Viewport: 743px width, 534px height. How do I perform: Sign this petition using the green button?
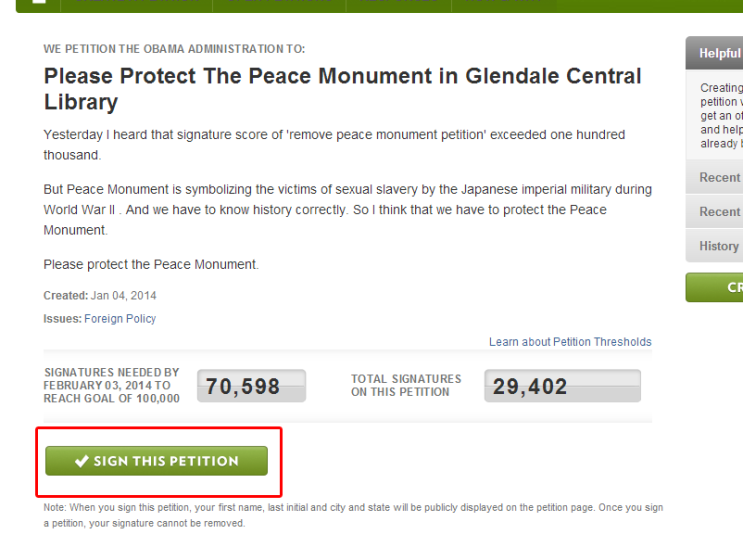156,461
